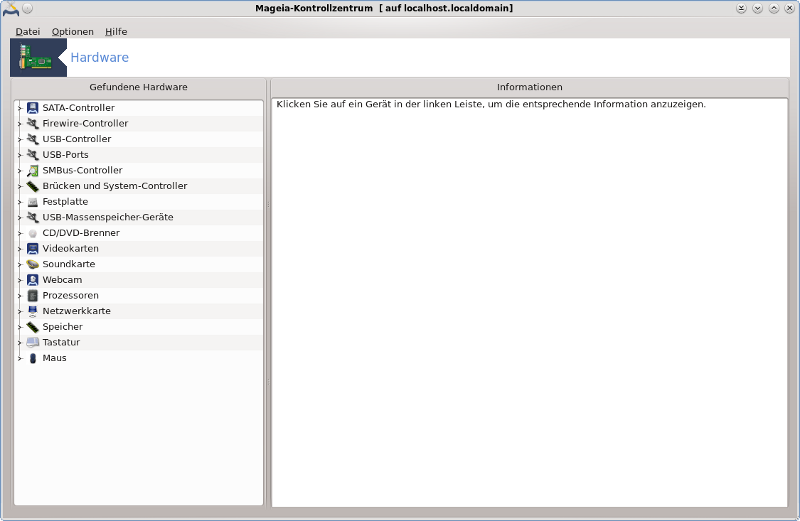Select the USB-Ports label
The width and height of the screenshot is (800, 521).
65,155
